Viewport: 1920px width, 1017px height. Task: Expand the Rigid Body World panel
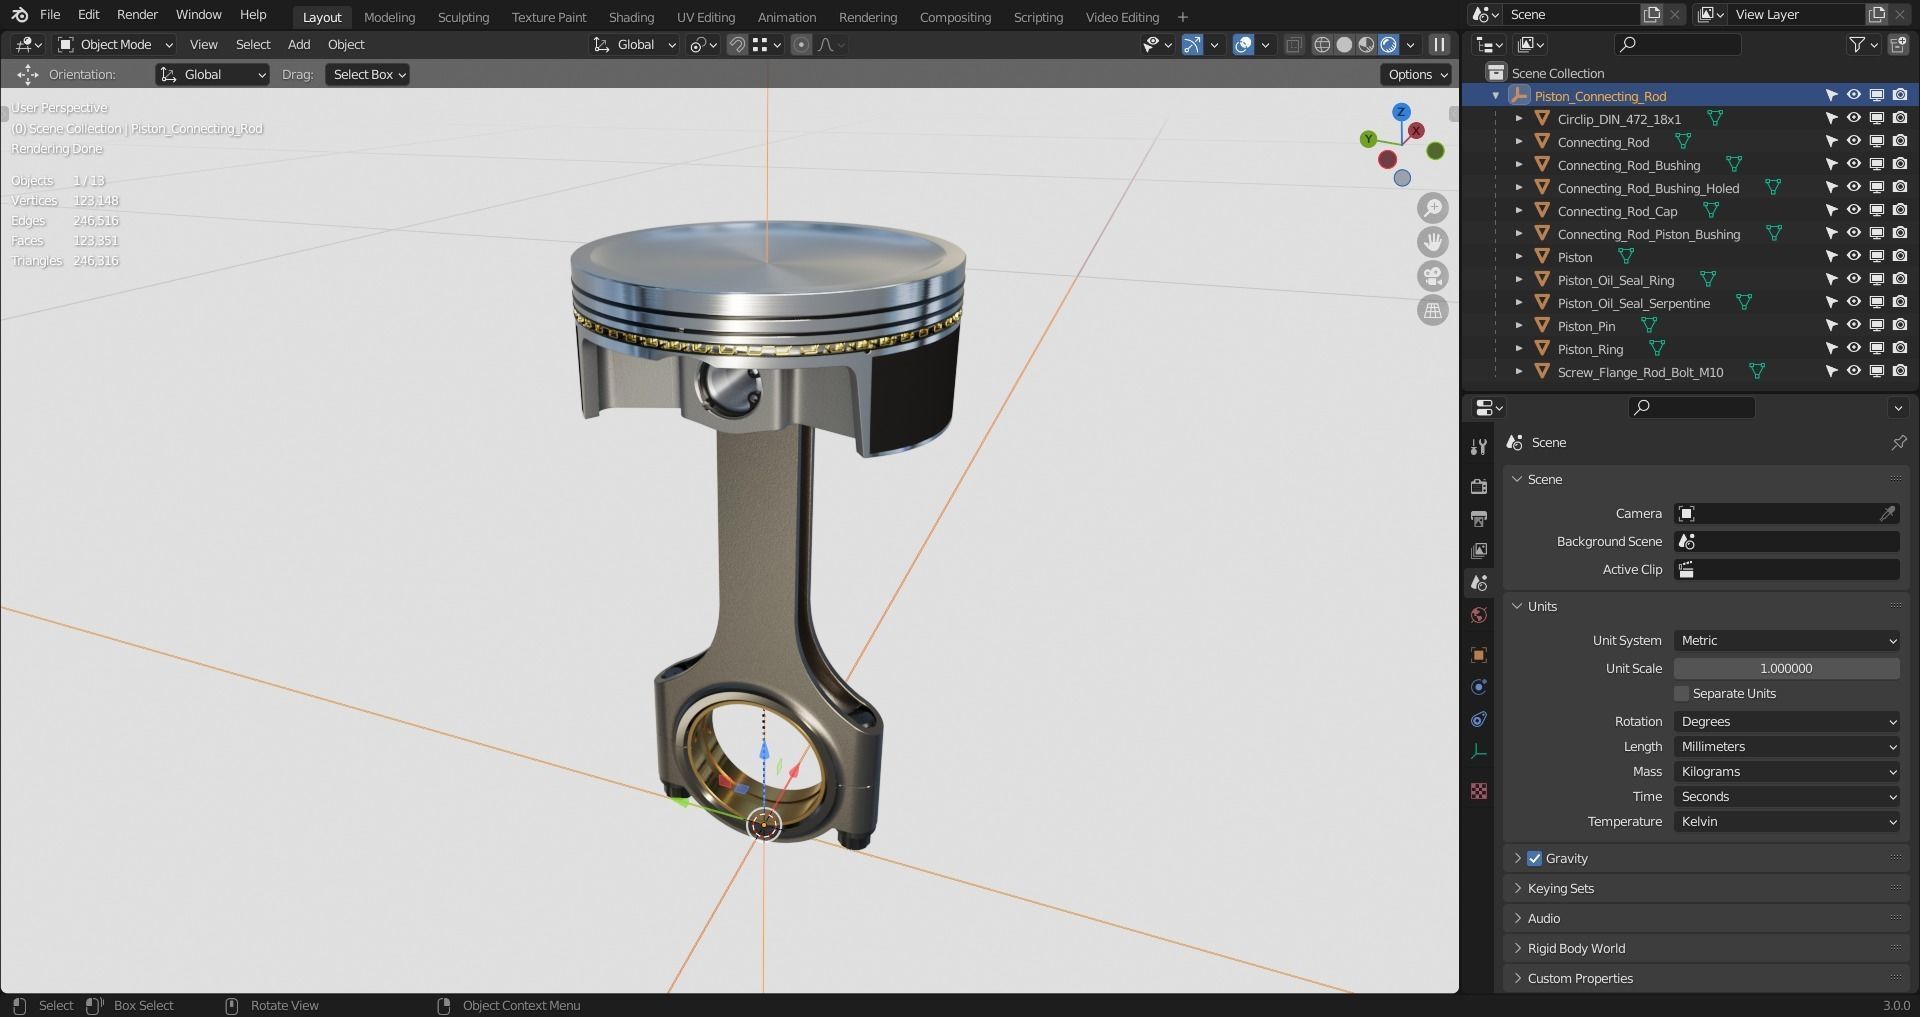(x=1576, y=948)
